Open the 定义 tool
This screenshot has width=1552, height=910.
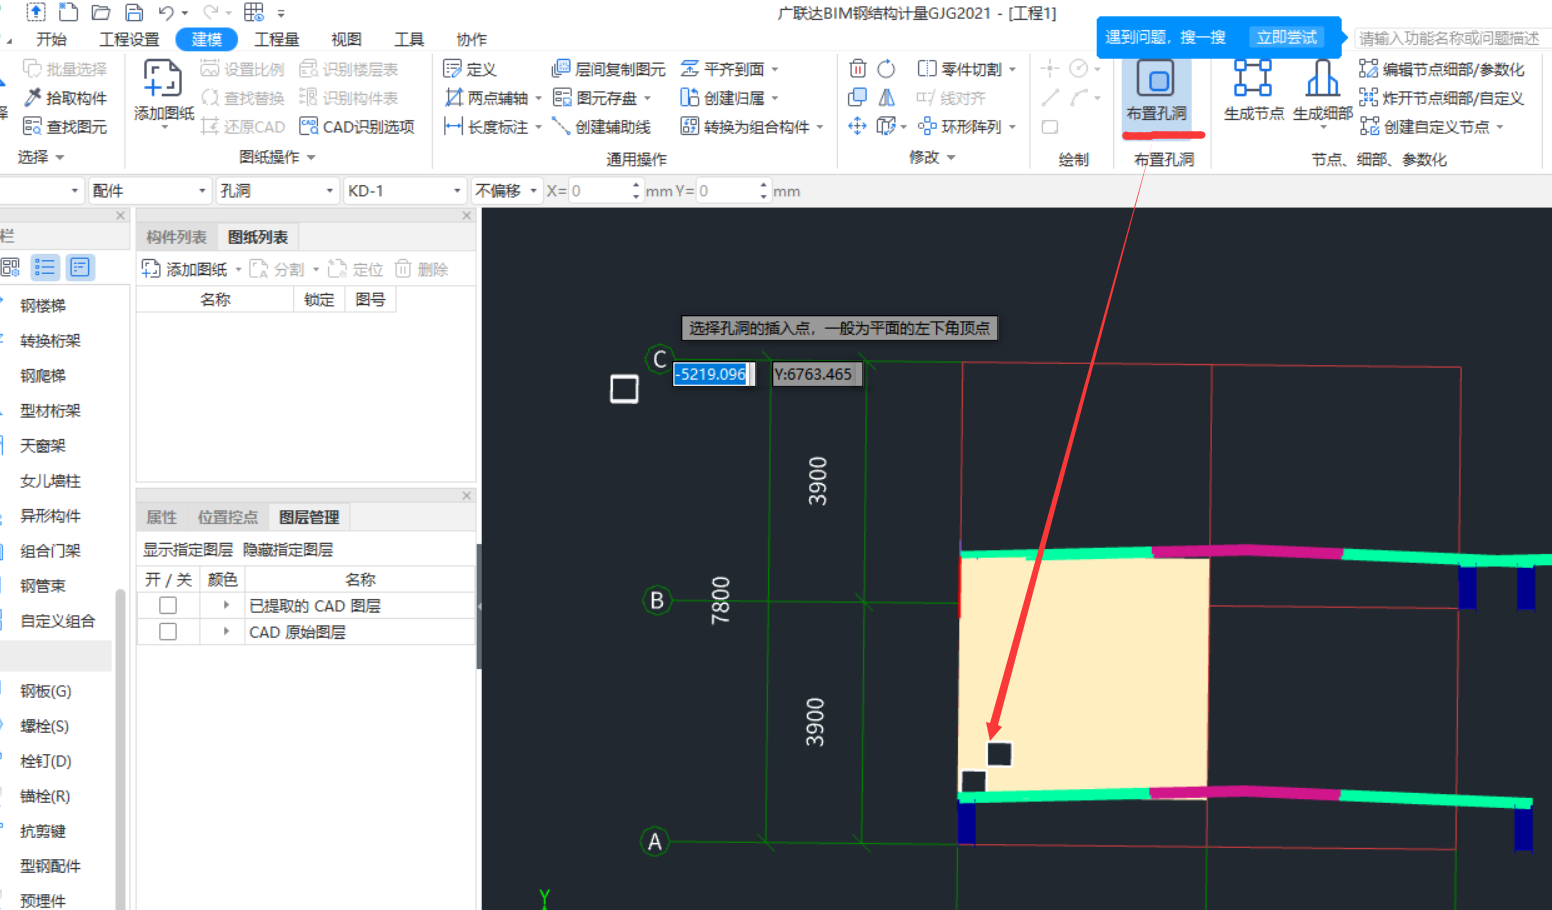(470, 69)
